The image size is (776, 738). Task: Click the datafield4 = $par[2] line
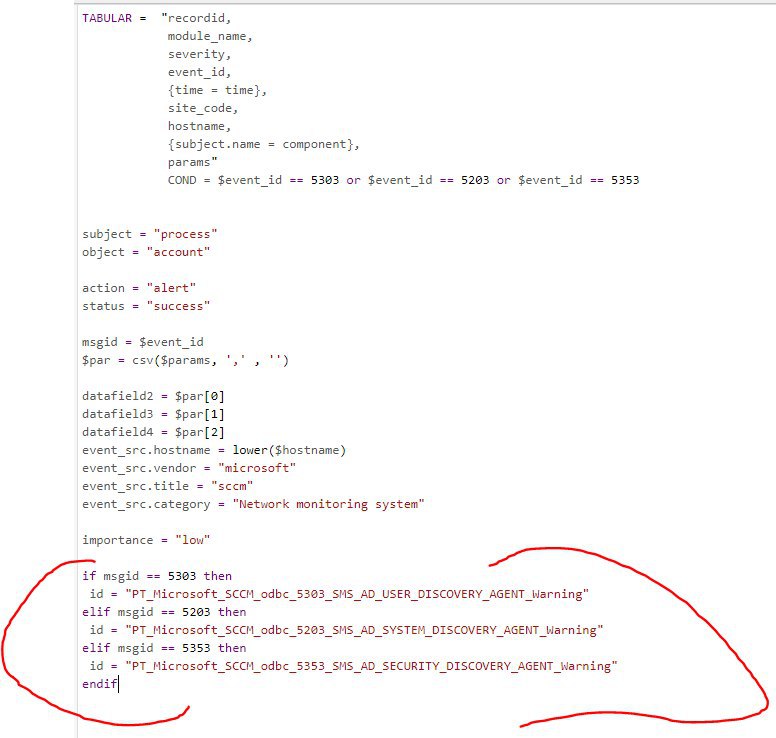click(153, 433)
